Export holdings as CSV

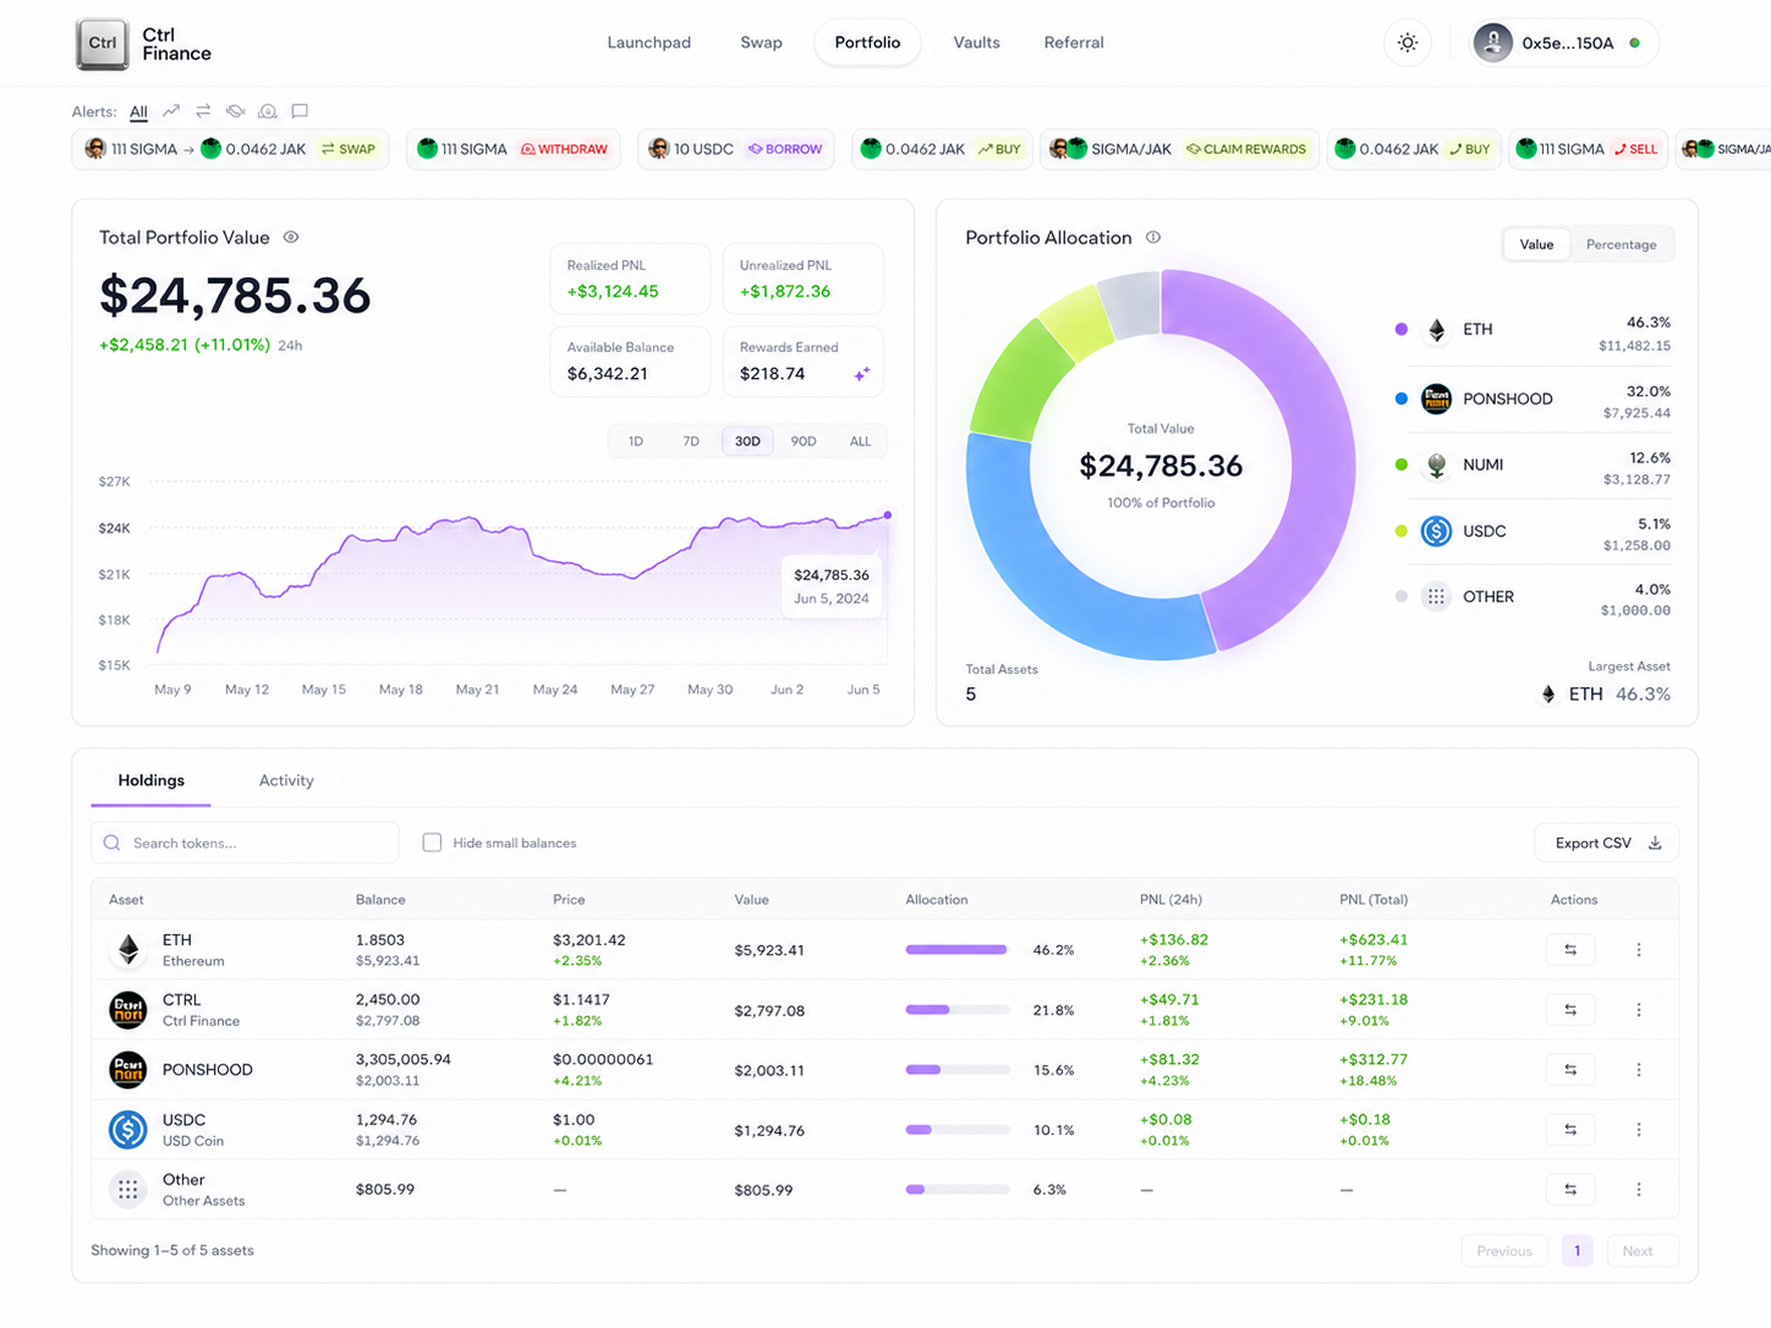click(x=1606, y=843)
